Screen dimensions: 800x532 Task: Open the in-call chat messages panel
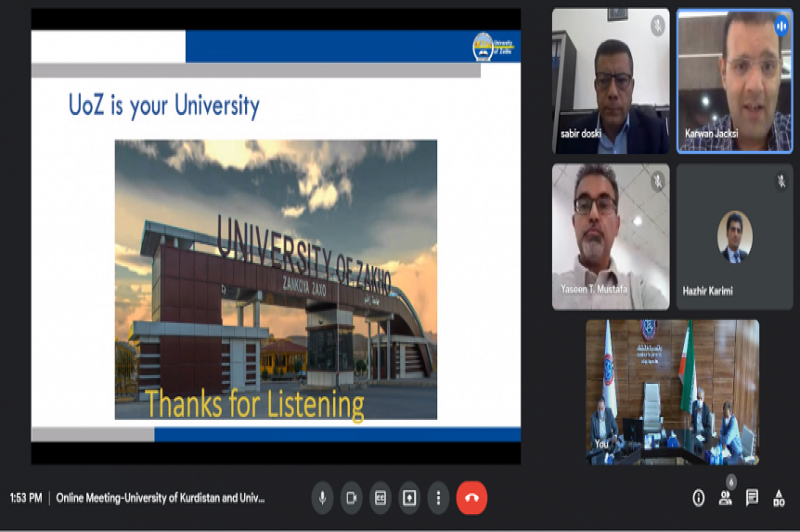tap(752, 497)
